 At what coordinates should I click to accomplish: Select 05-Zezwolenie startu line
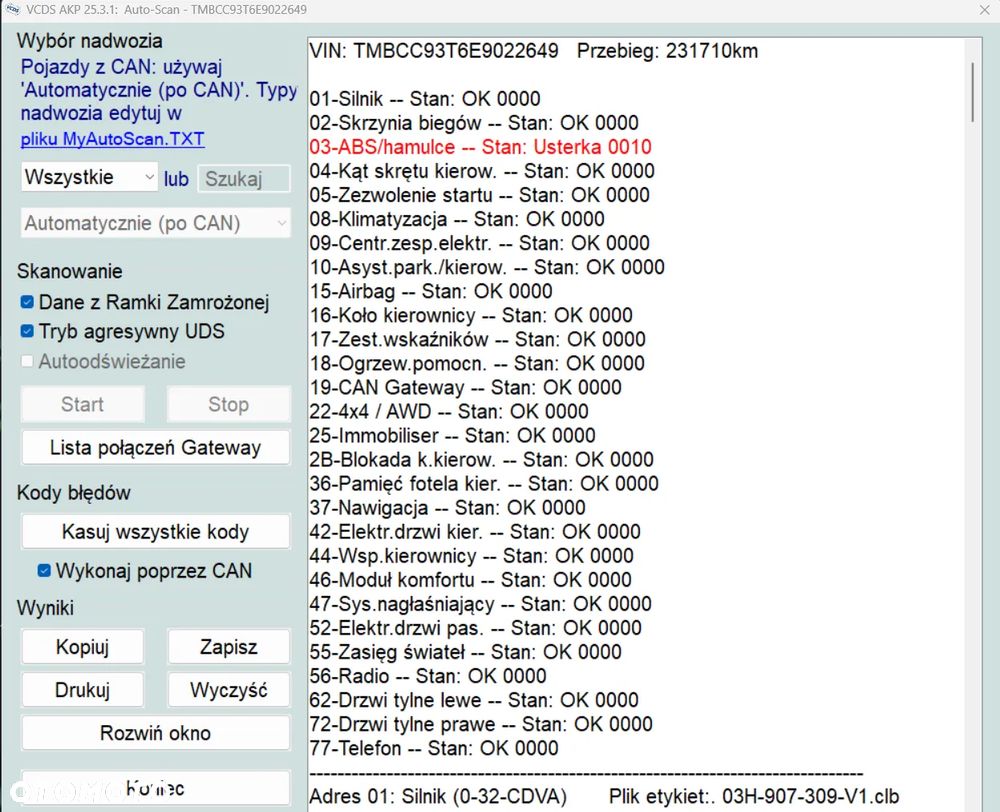tap(480, 195)
